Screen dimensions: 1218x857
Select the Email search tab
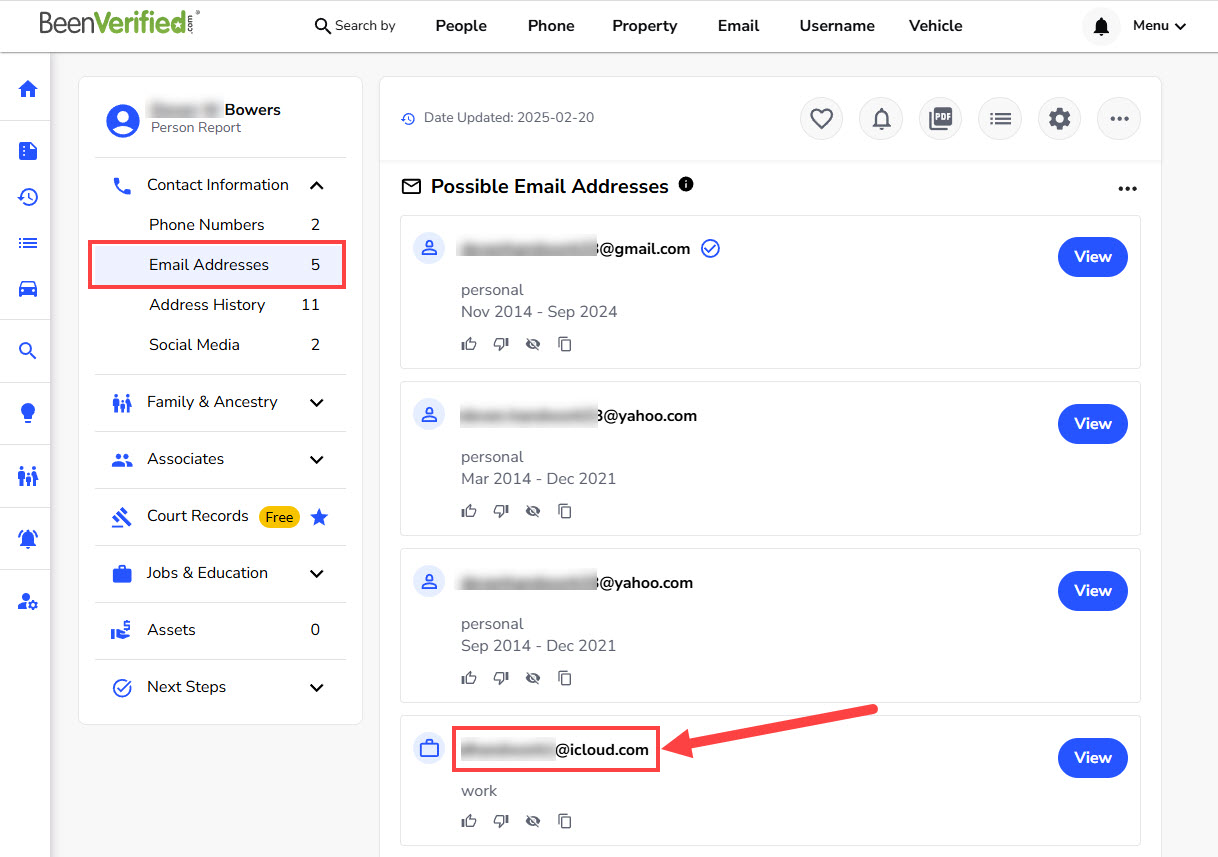tap(738, 26)
